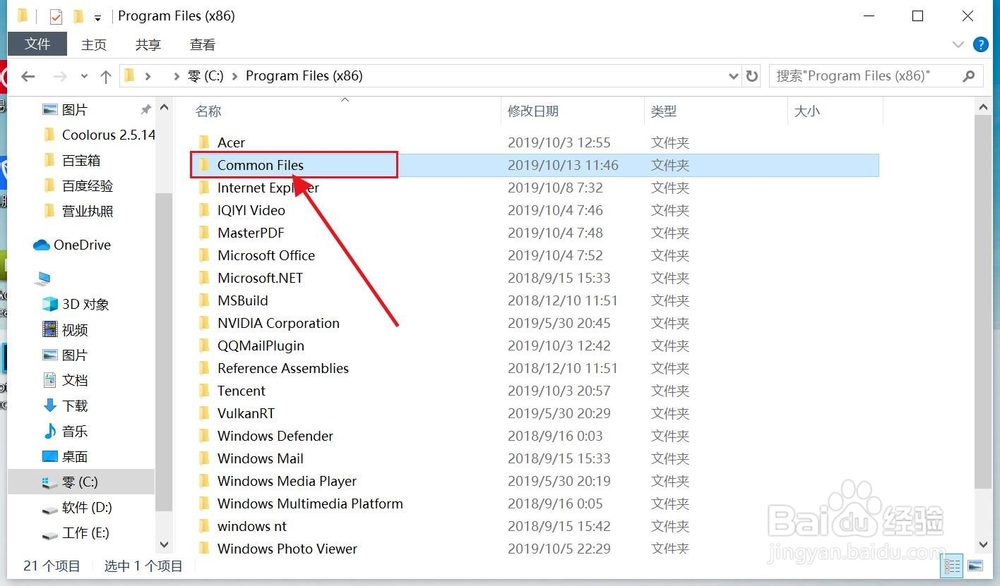Open 下载 in navigation pane
1000x586 pixels.
[x=75, y=406]
